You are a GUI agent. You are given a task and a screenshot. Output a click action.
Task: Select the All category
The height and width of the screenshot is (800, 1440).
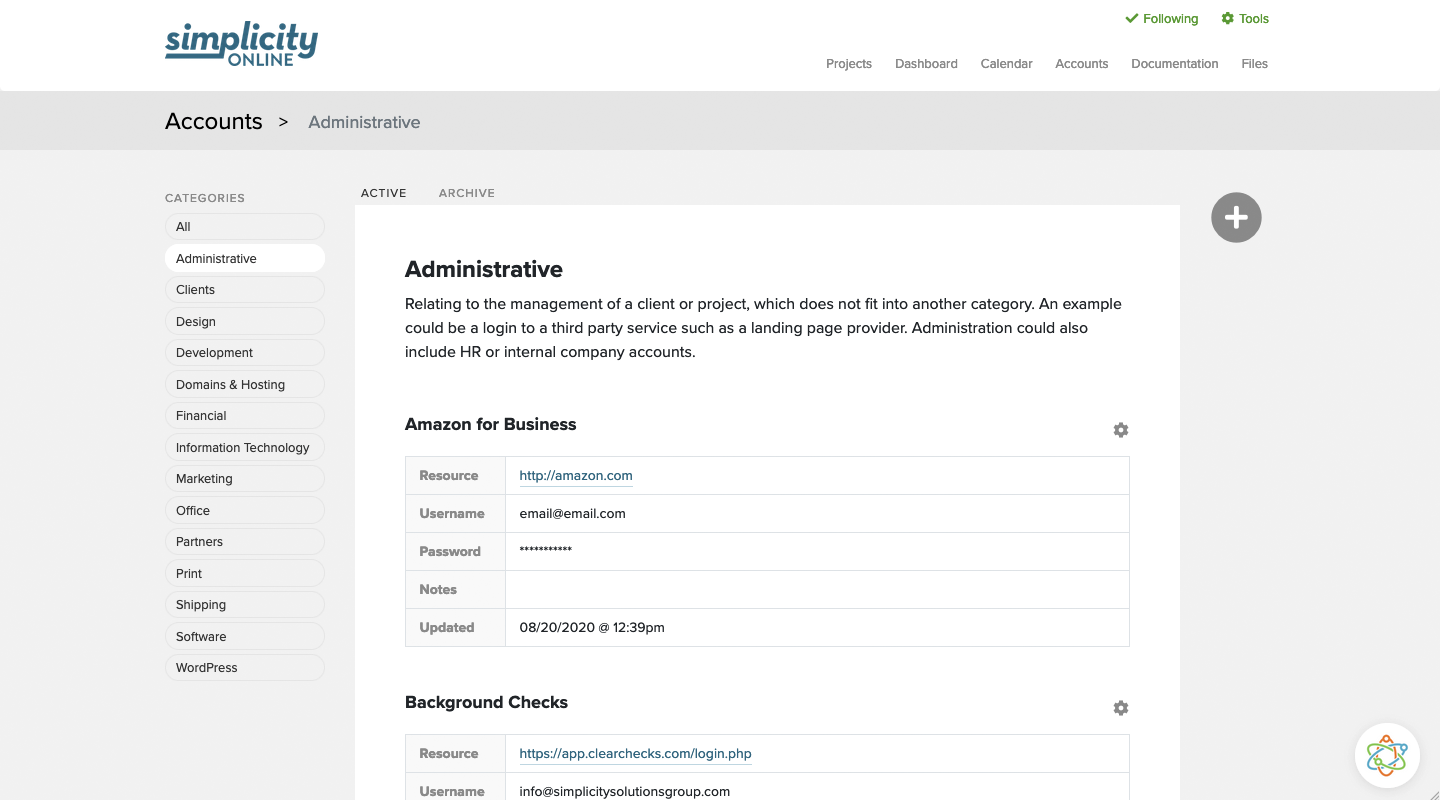coord(245,227)
